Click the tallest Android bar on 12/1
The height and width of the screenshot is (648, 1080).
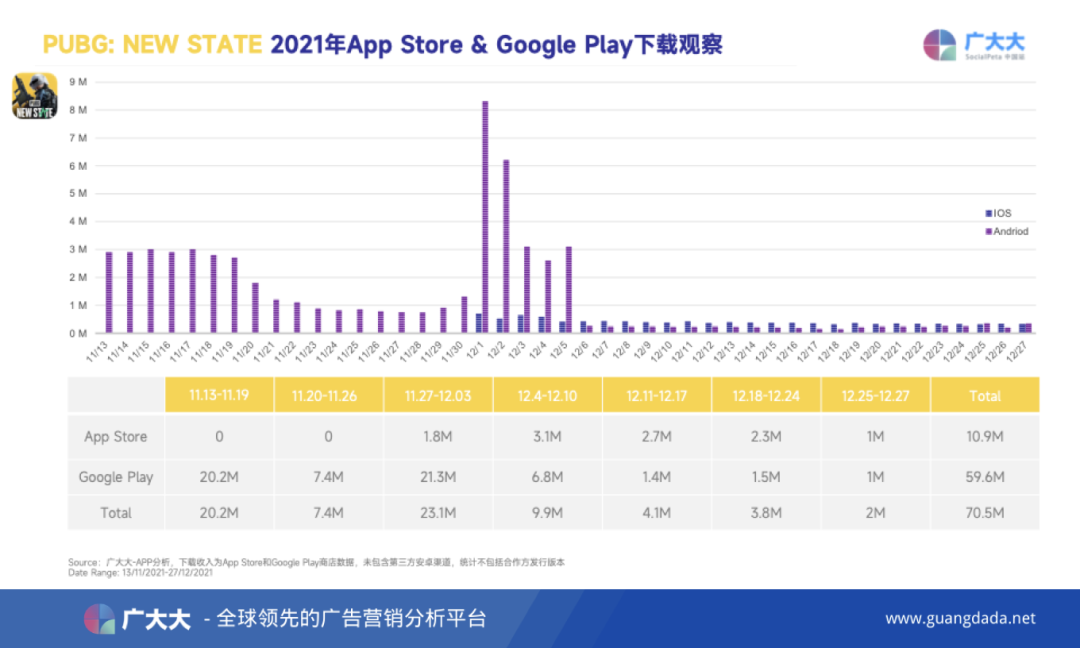pos(486,217)
